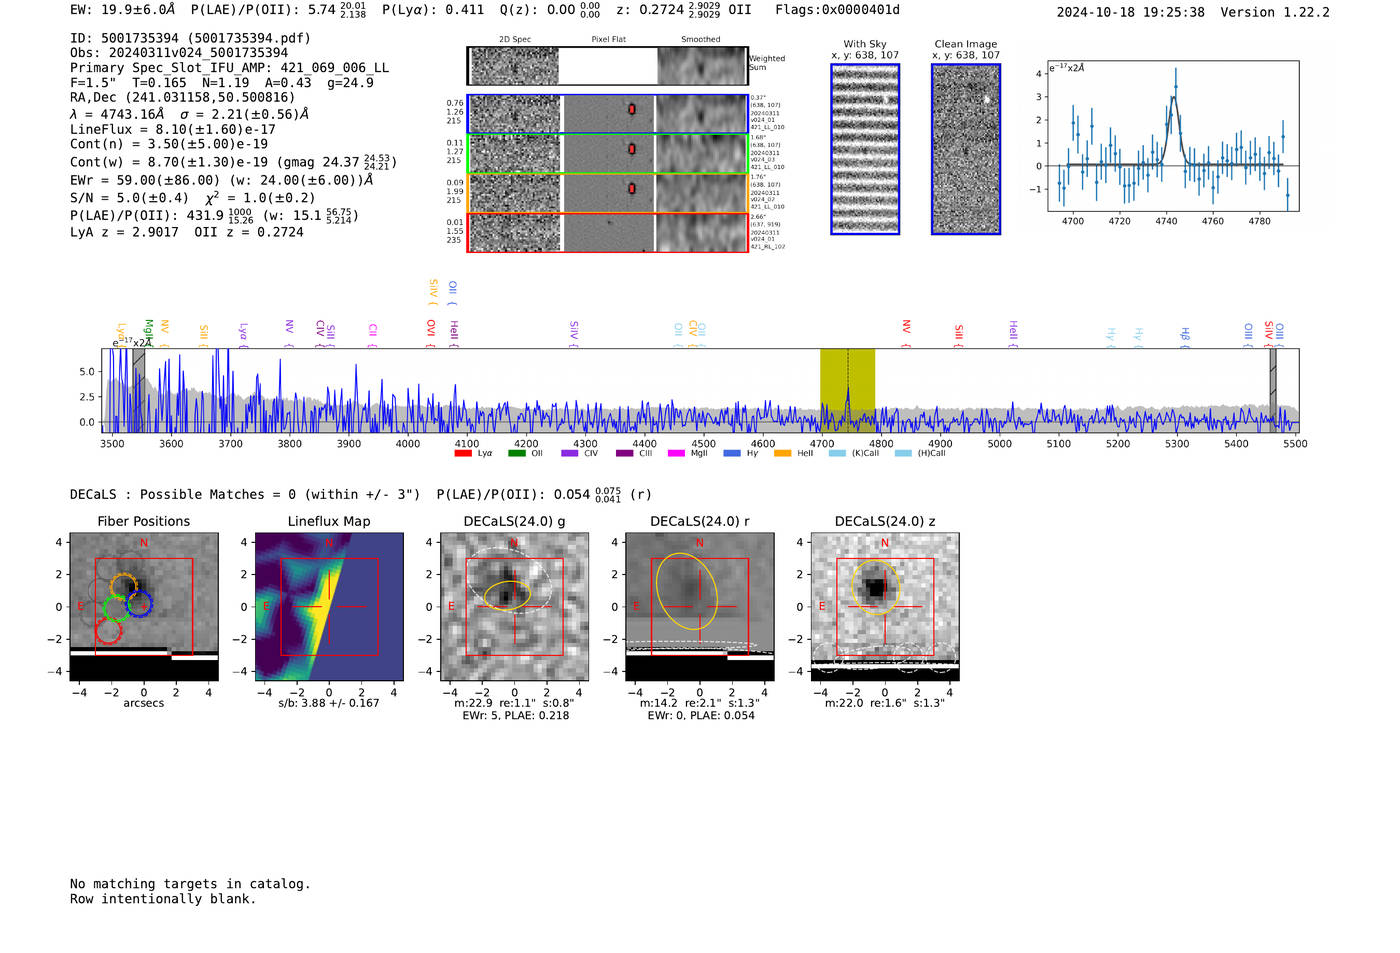Viewport: 1400px width, 953px height.
Task: Click the hatched gray region near 5460Å
Action: coord(1273,390)
